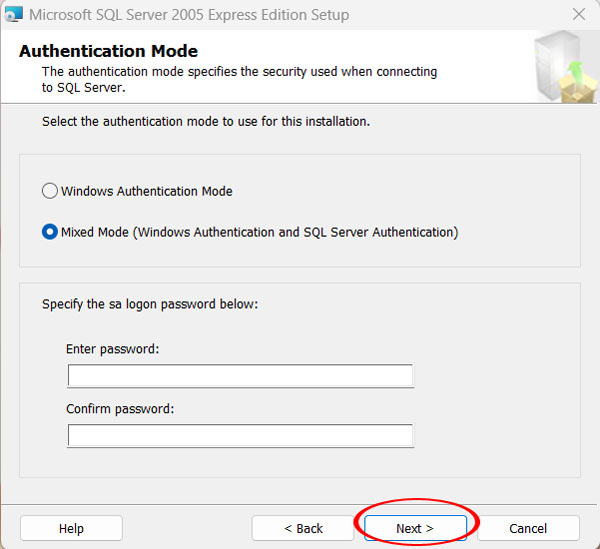Go back with the '< Back' button
The image size is (600, 549).
click(303, 528)
